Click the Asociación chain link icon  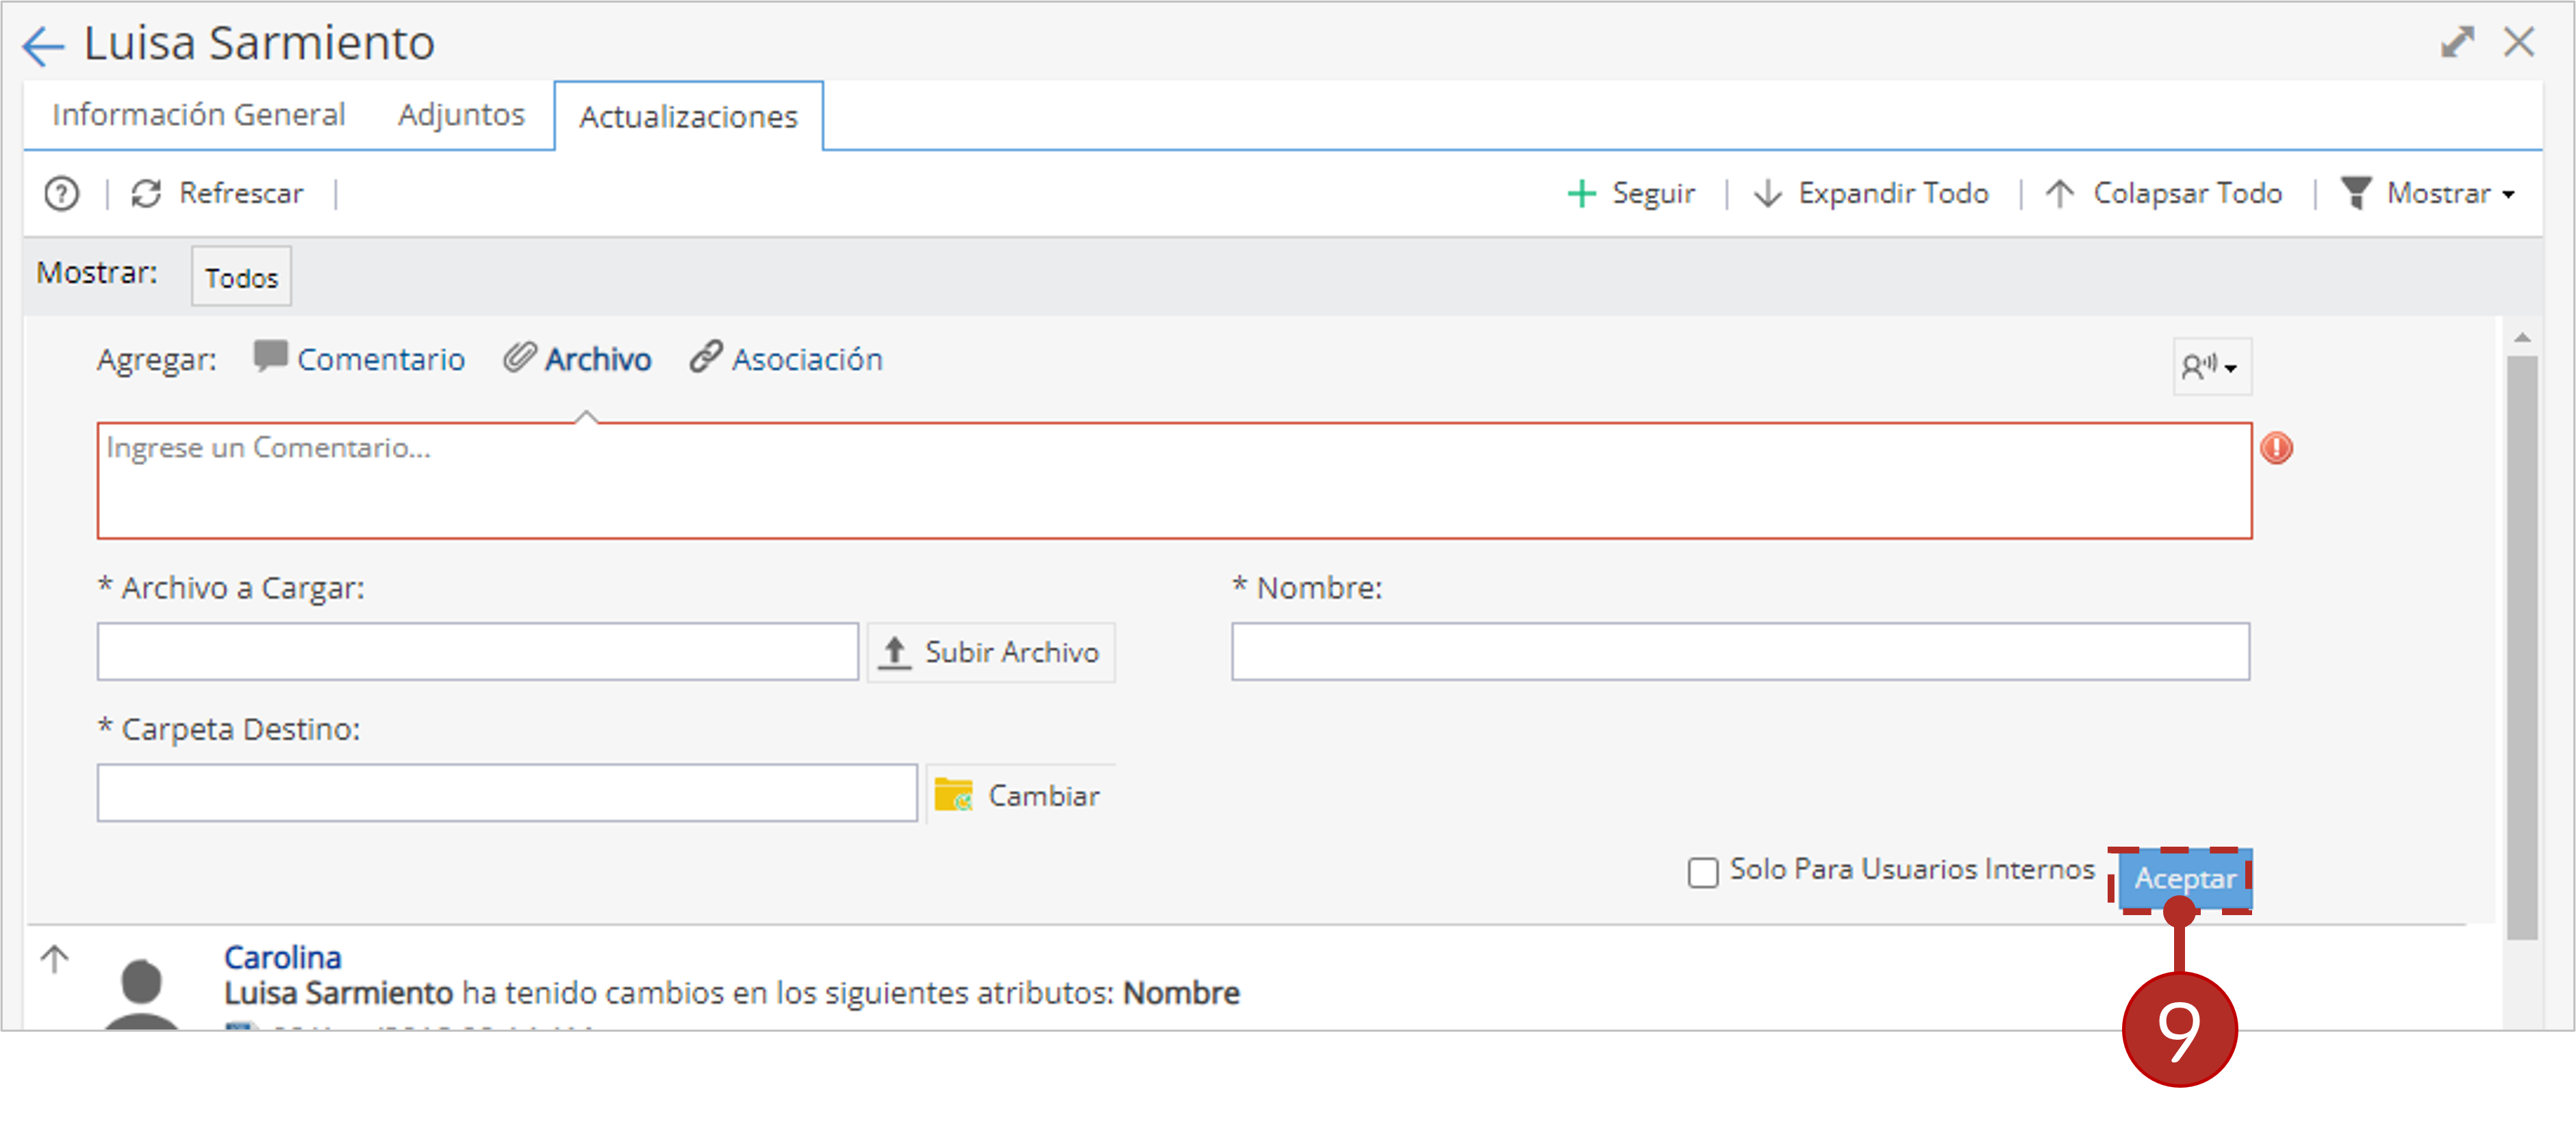click(x=706, y=357)
